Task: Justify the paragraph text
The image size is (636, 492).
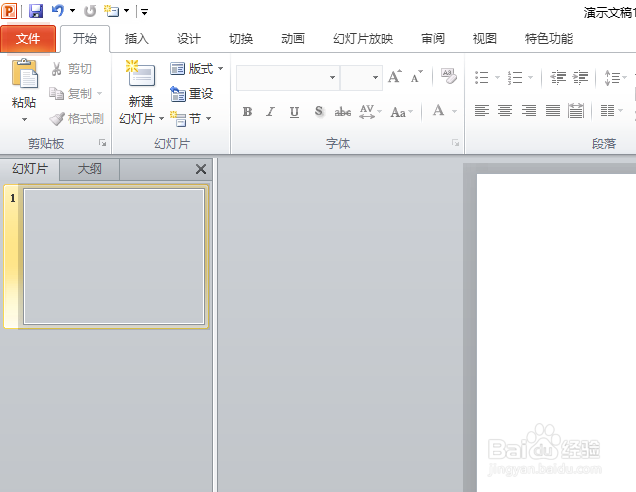Action: pos(552,110)
